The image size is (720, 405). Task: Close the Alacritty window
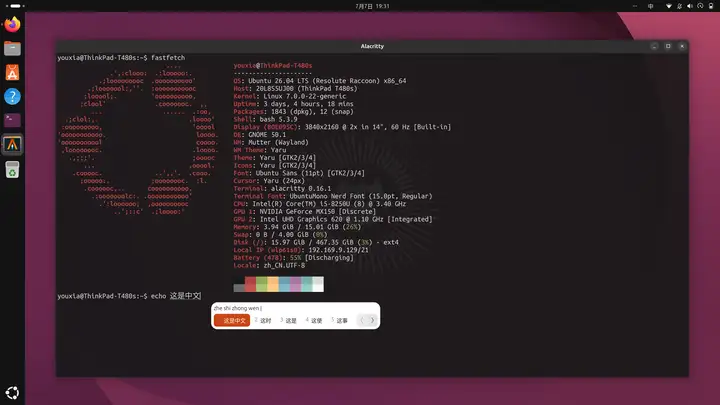pyautogui.click(x=682, y=46)
